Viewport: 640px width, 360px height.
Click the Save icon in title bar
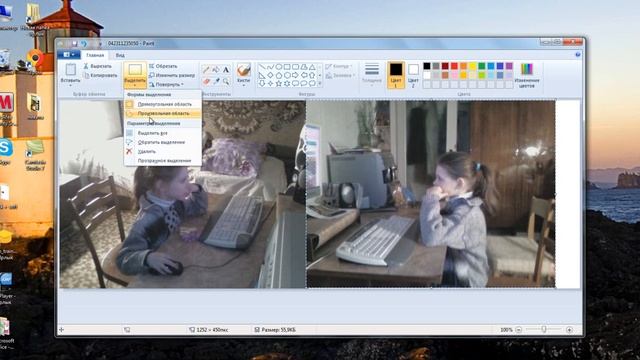(x=75, y=43)
